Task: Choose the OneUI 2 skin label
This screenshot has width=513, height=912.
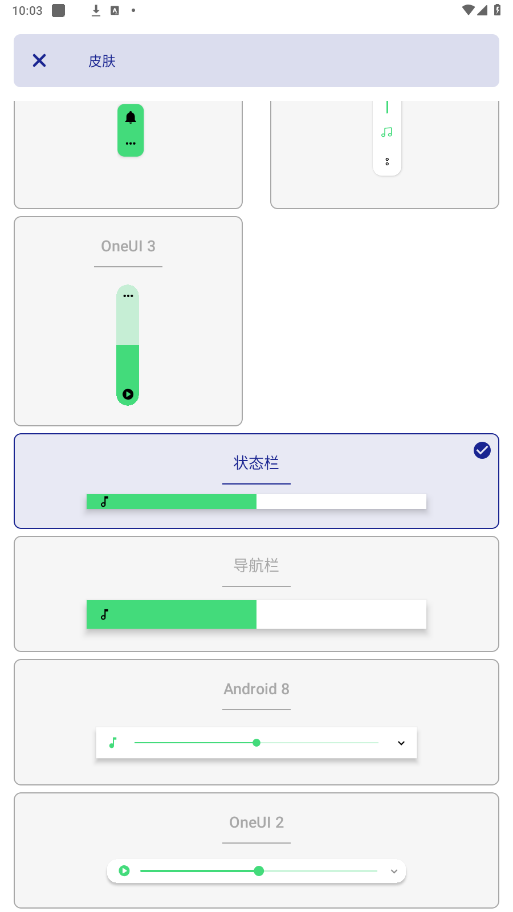Action: 256,822
